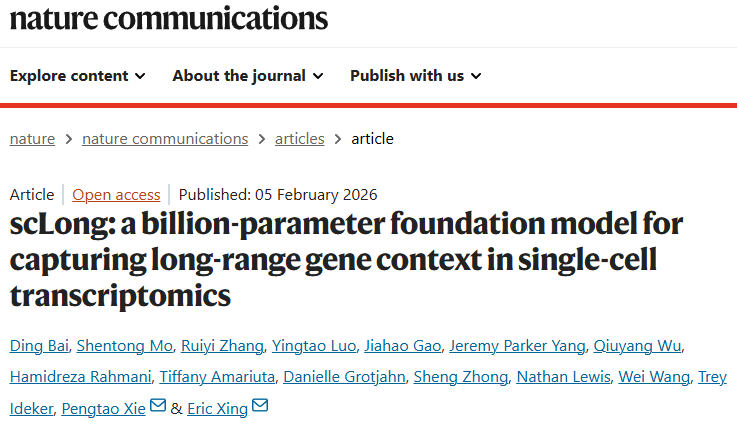Viewport: 737px width, 427px height.
Task: Click the nature communications logo
Action: click(x=168, y=17)
